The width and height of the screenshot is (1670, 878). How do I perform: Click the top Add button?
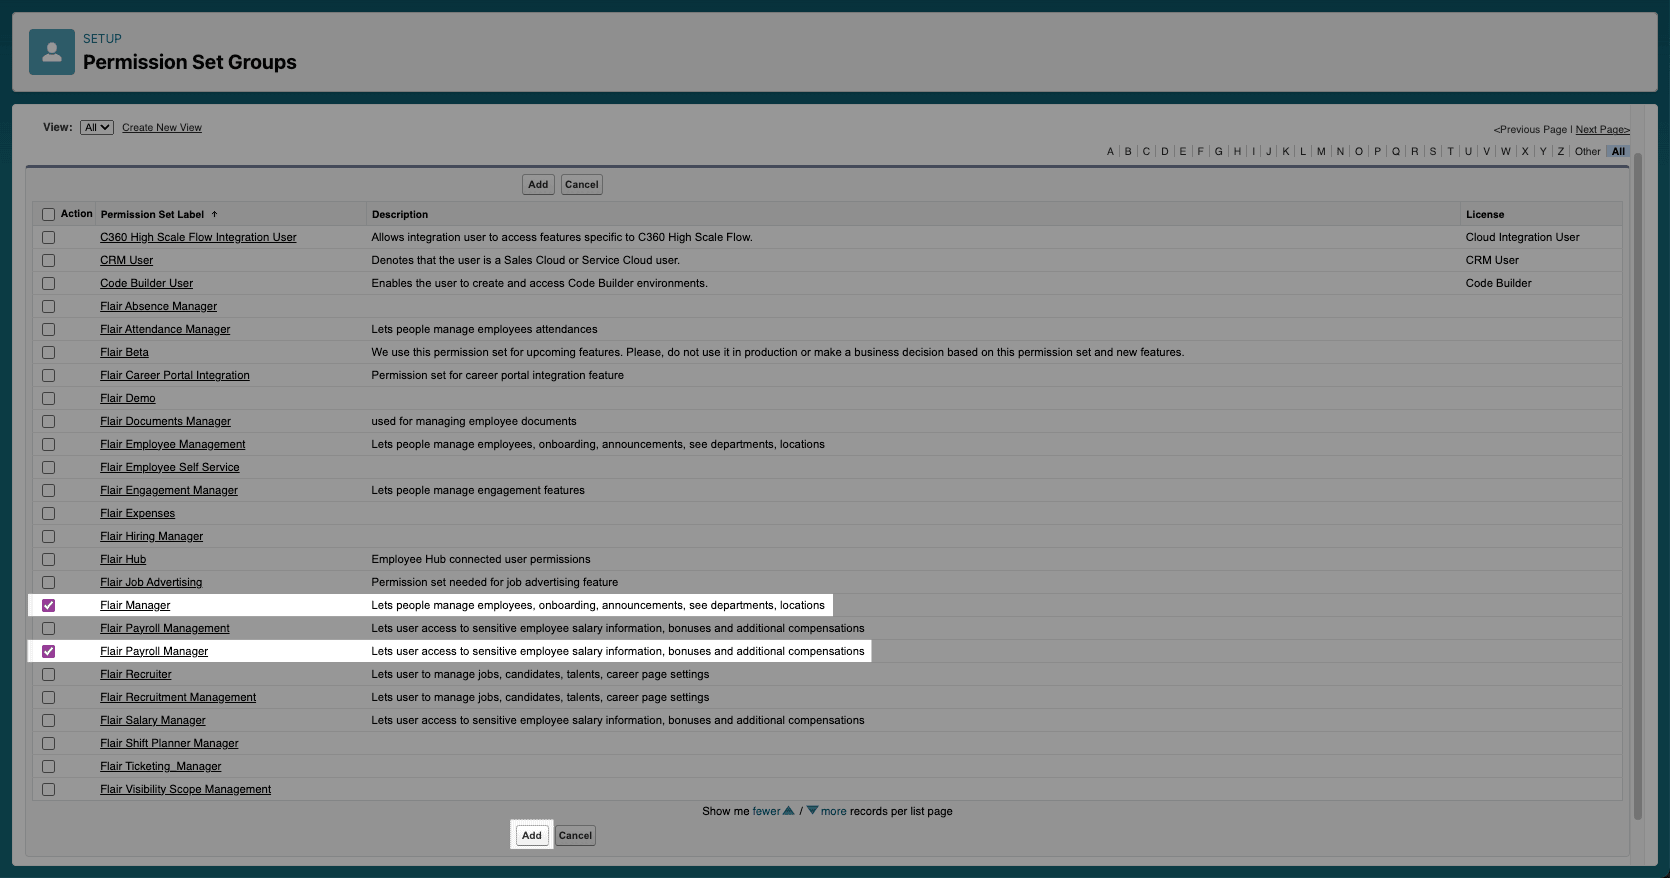click(538, 184)
